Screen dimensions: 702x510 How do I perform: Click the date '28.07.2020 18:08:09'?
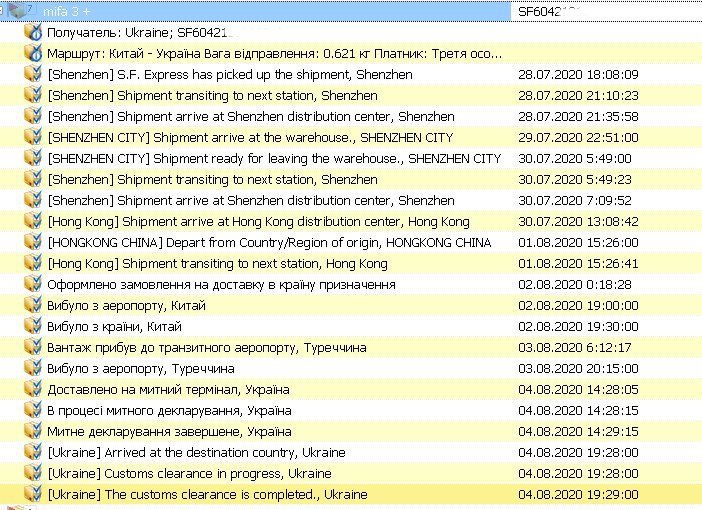[x=578, y=74]
